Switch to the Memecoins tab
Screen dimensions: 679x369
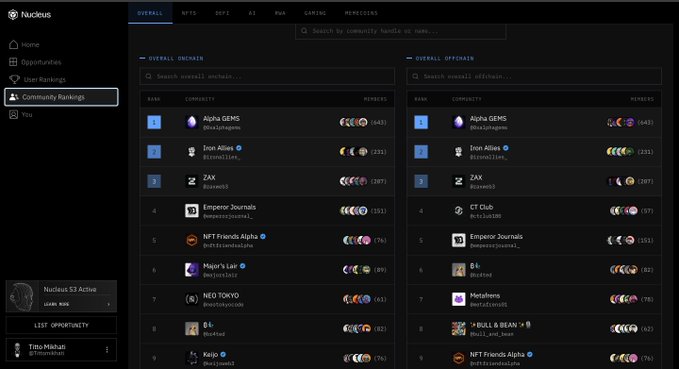(x=361, y=13)
